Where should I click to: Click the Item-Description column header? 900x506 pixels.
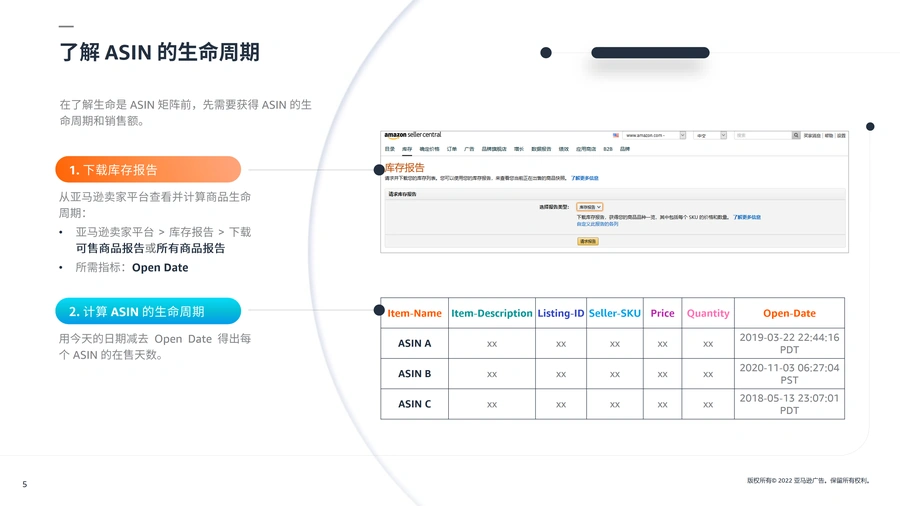[x=492, y=313]
